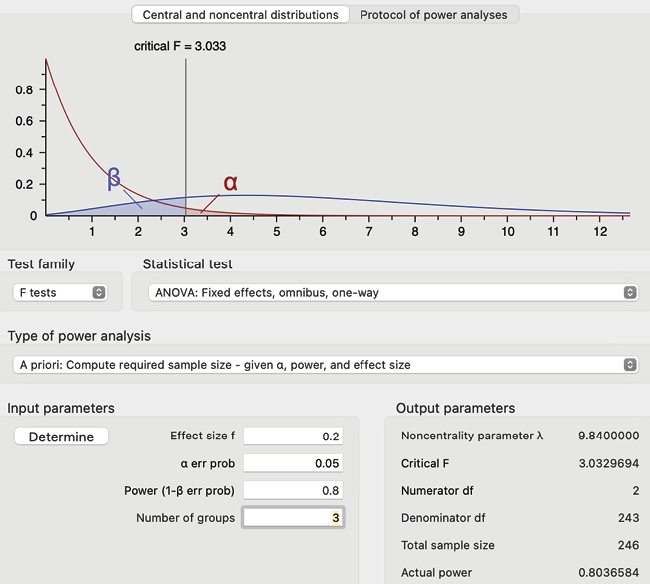Click the Effect size f input field
Image resolution: width=650 pixels, height=584 pixels.
point(293,436)
